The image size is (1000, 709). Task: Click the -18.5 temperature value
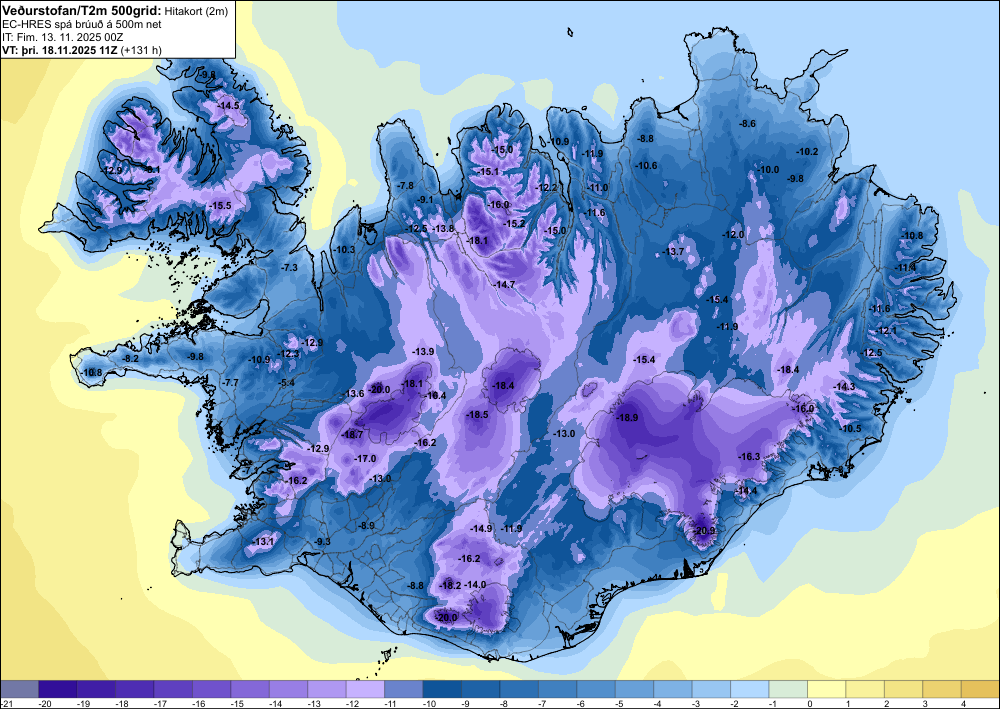pos(477,414)
